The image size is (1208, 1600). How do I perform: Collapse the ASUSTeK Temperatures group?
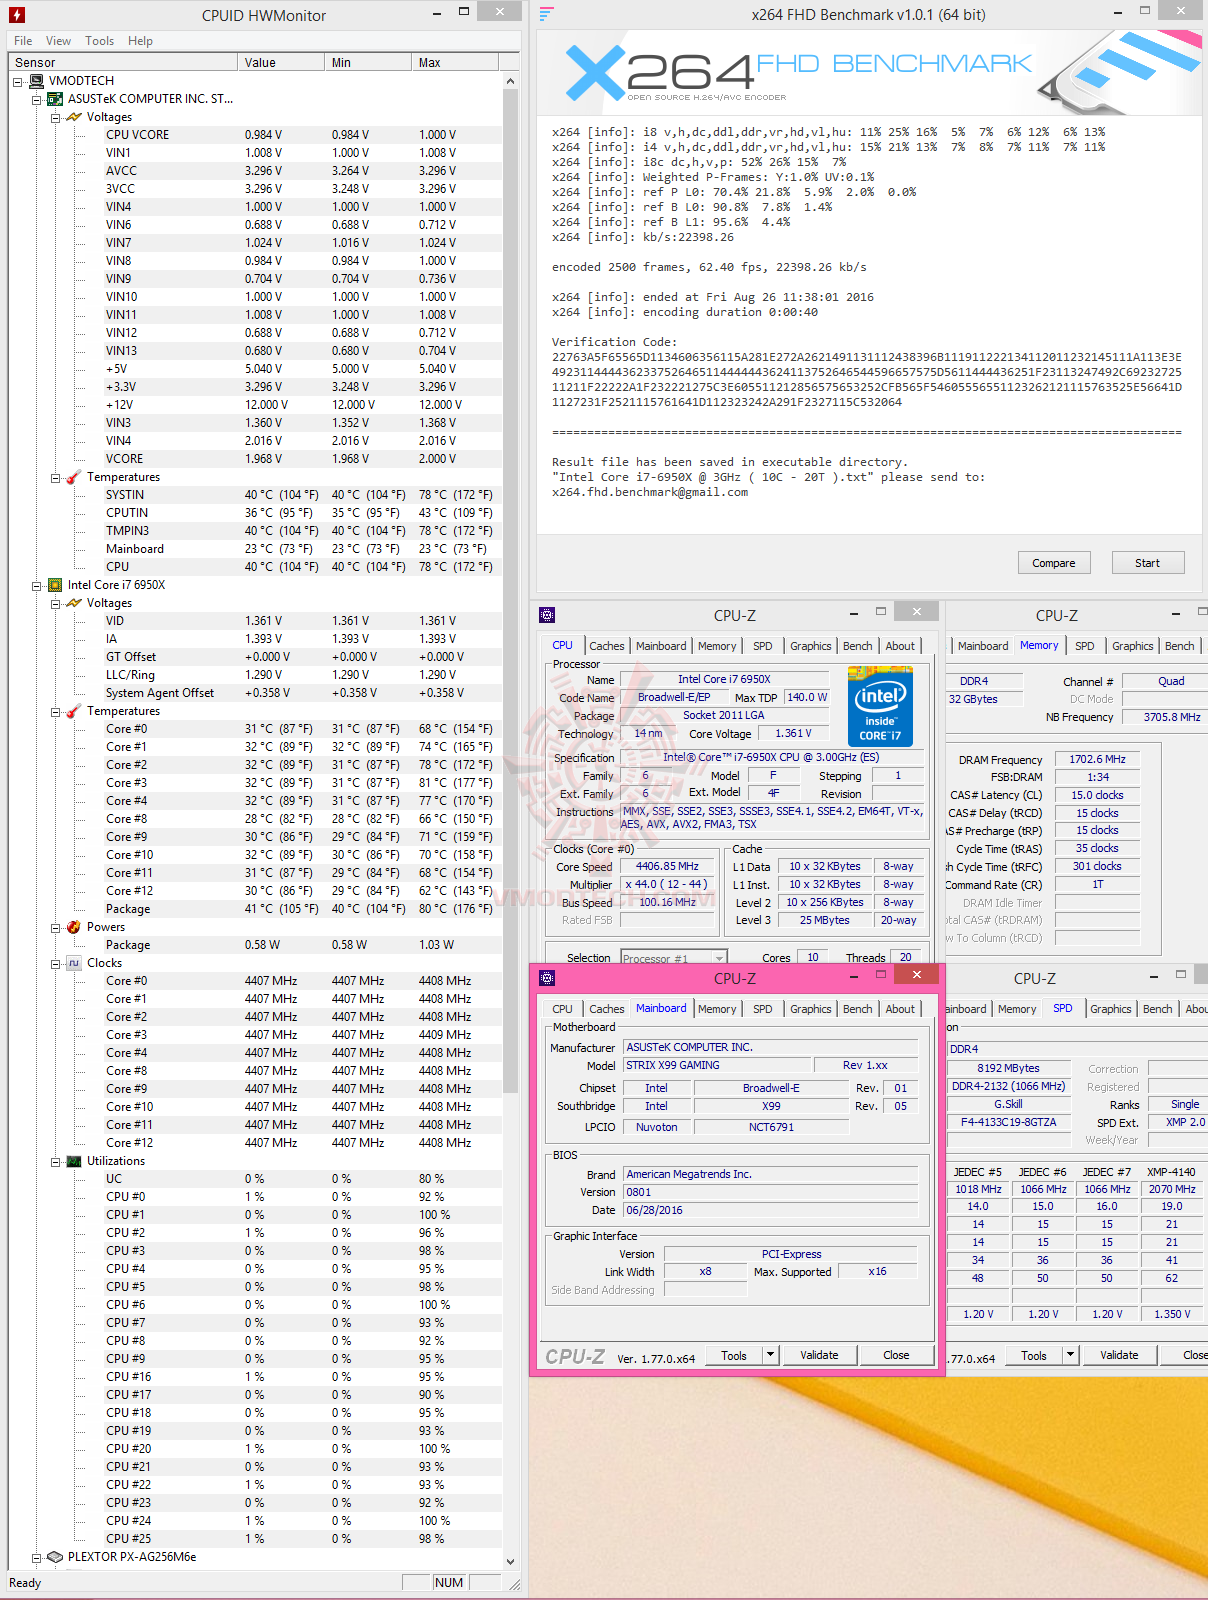[56, 477]
